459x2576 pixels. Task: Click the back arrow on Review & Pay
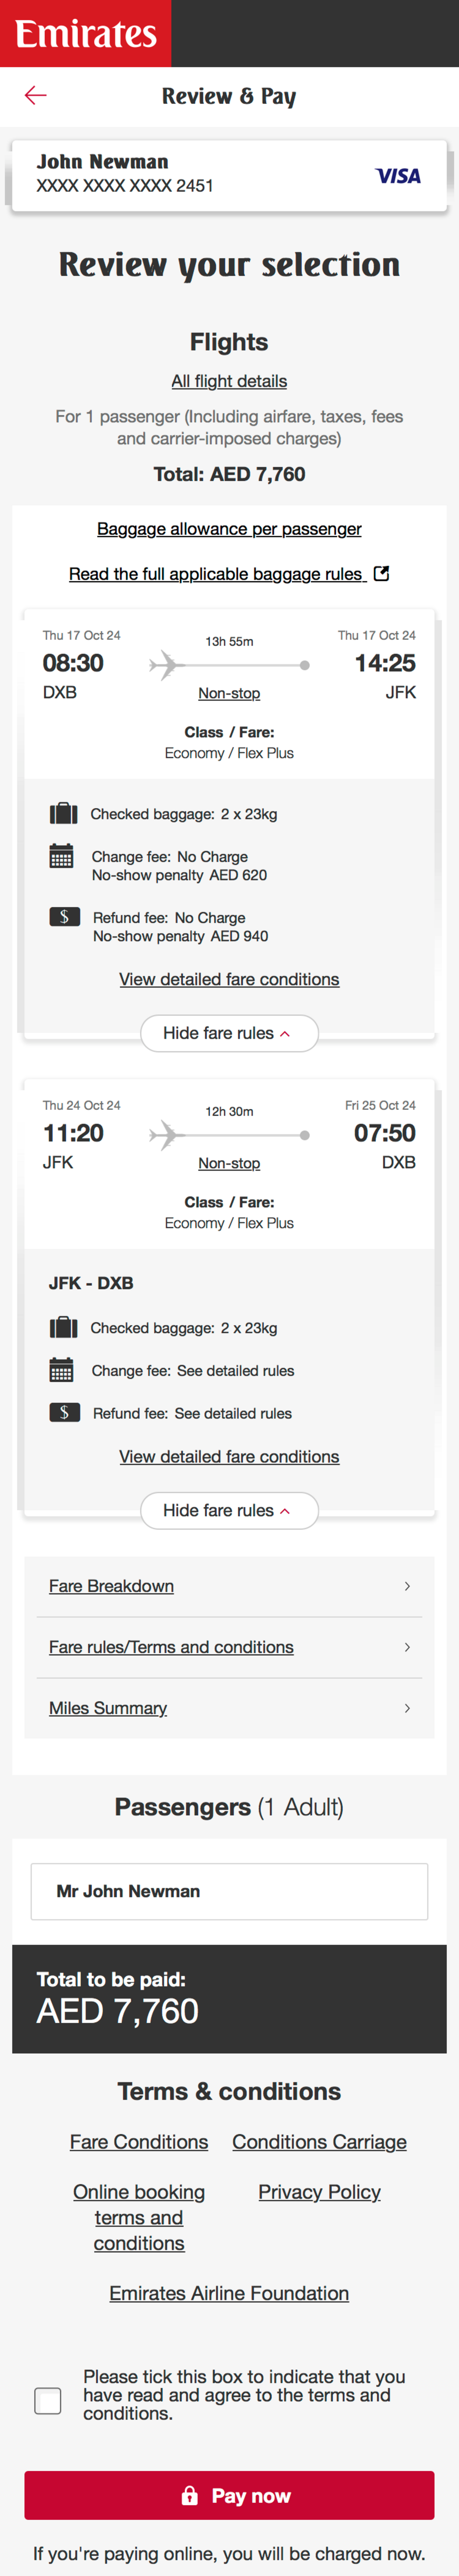pyautogui.click(x=34, y=95)
